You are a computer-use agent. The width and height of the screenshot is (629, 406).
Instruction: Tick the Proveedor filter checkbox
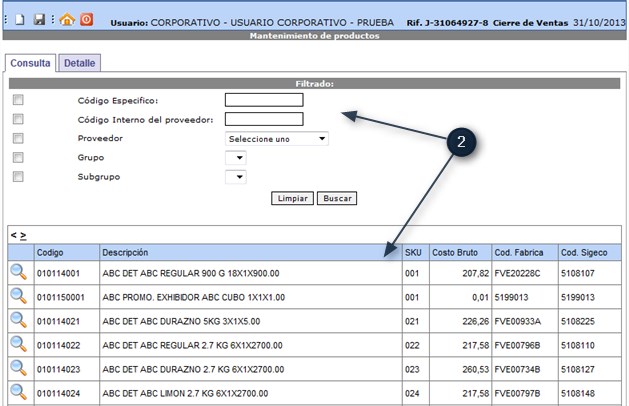[18, 138]
